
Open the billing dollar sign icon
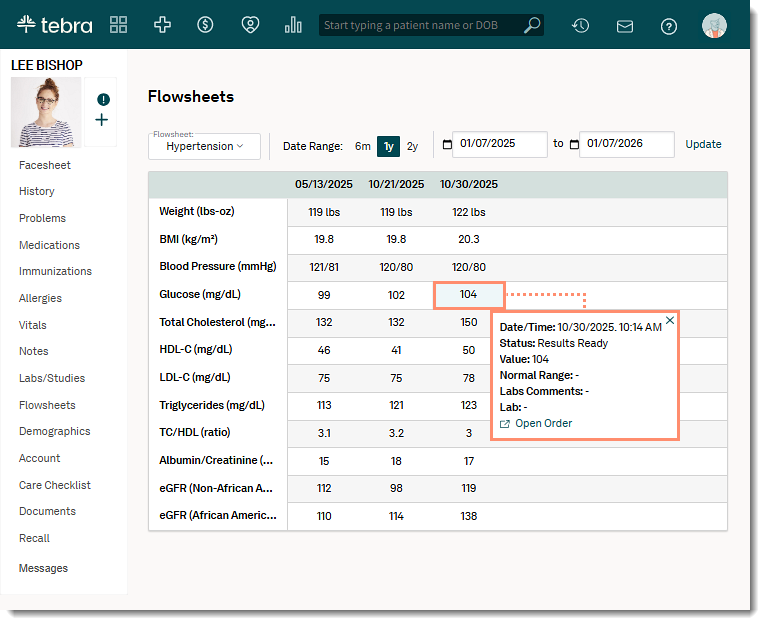205,25
